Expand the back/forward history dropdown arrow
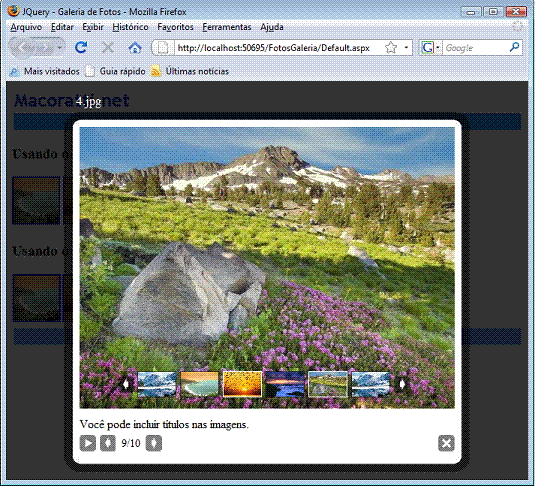 coord(60,47)
